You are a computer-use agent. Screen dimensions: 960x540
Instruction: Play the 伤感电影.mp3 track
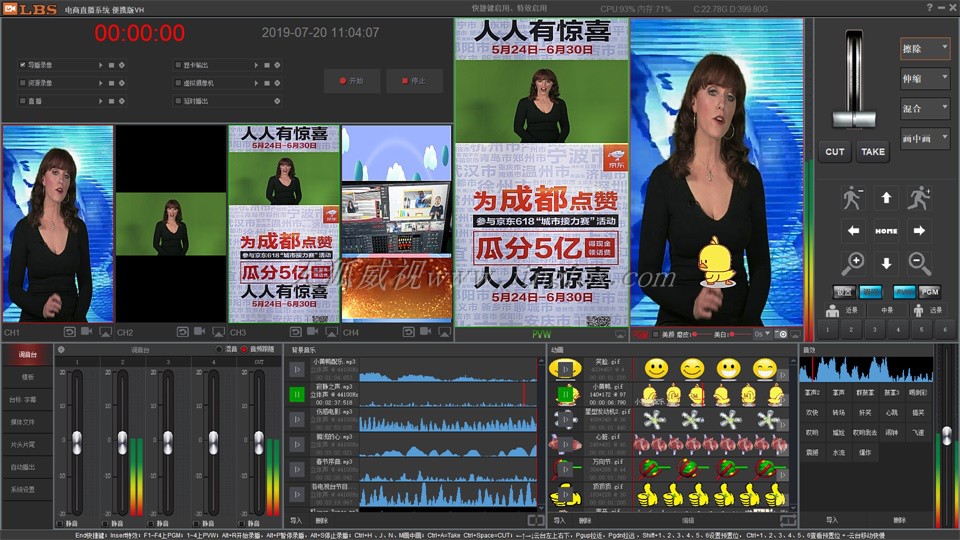tap(297, 419)
